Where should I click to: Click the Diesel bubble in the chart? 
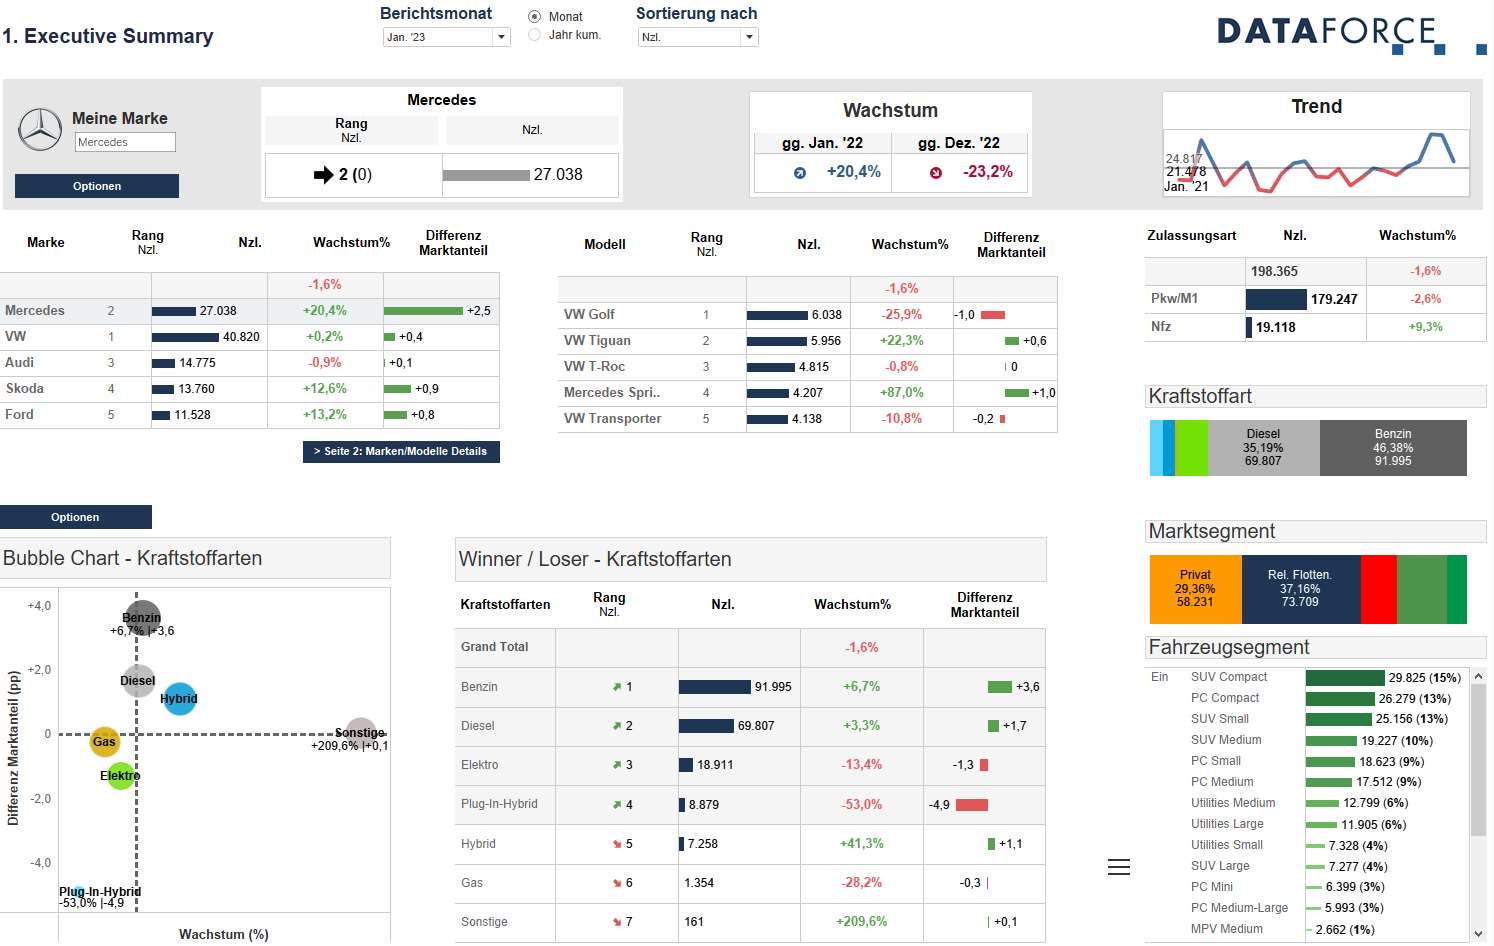138,681
